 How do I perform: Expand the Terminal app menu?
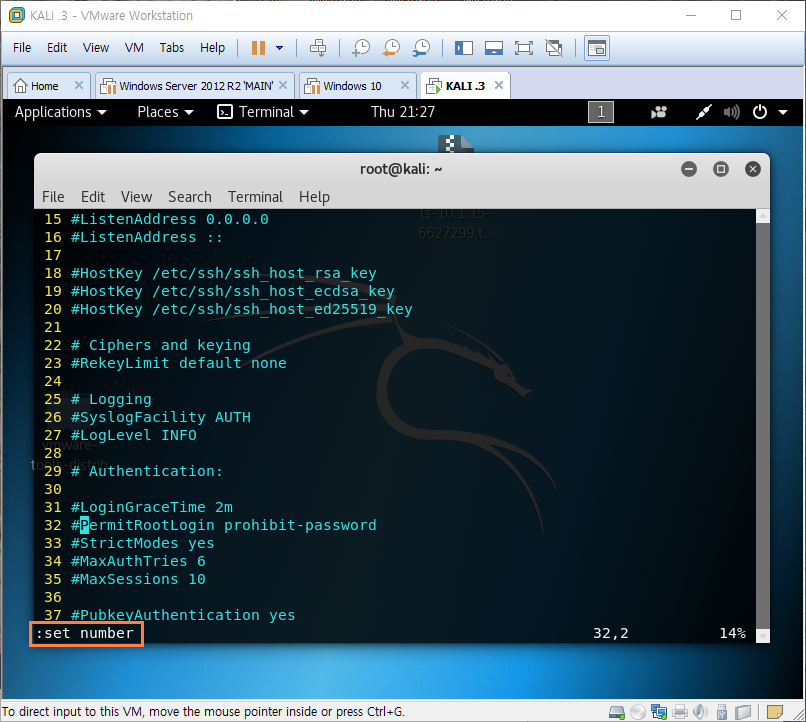coord(263,112)
